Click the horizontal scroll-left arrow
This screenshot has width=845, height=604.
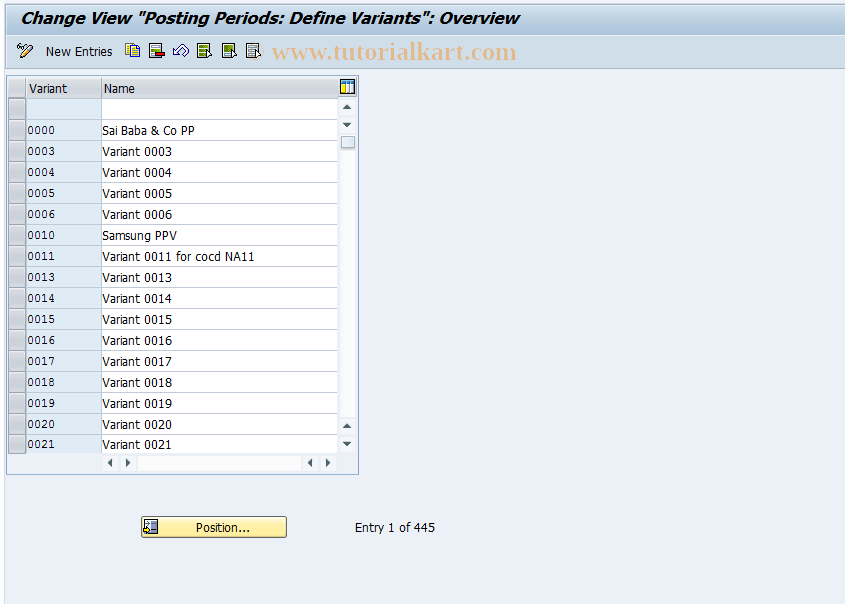pos(110,462)
